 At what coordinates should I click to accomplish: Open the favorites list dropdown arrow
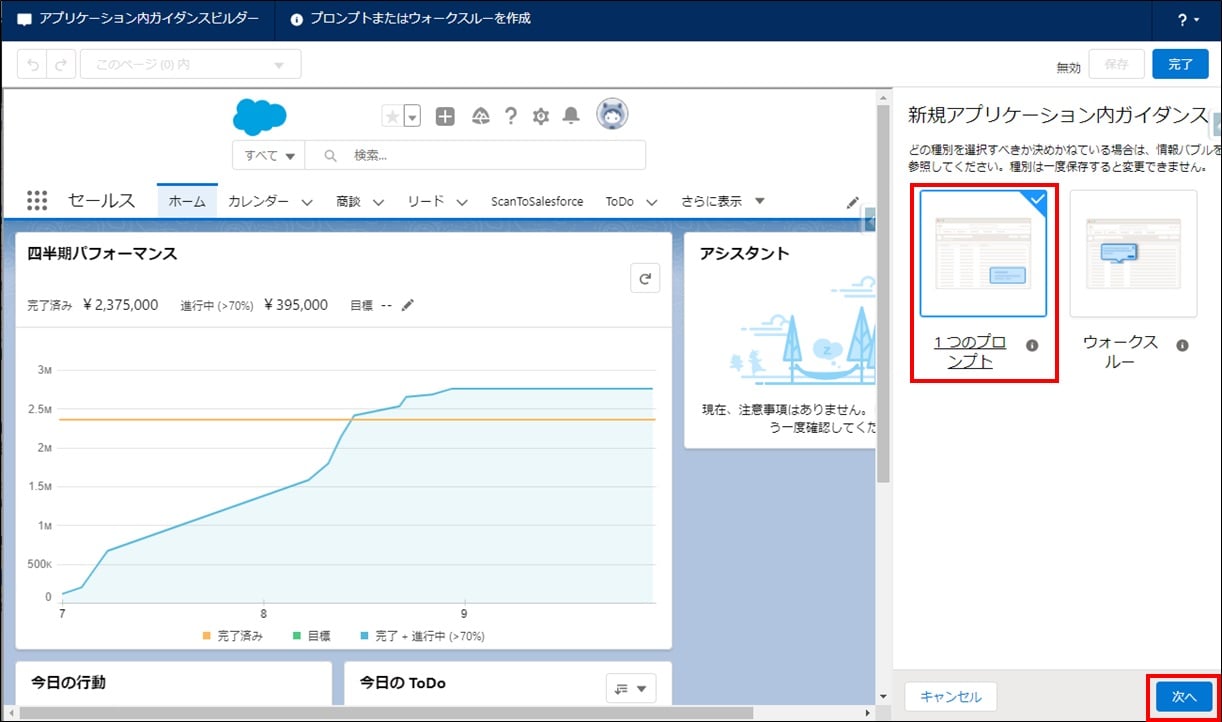tap(412, 116)
